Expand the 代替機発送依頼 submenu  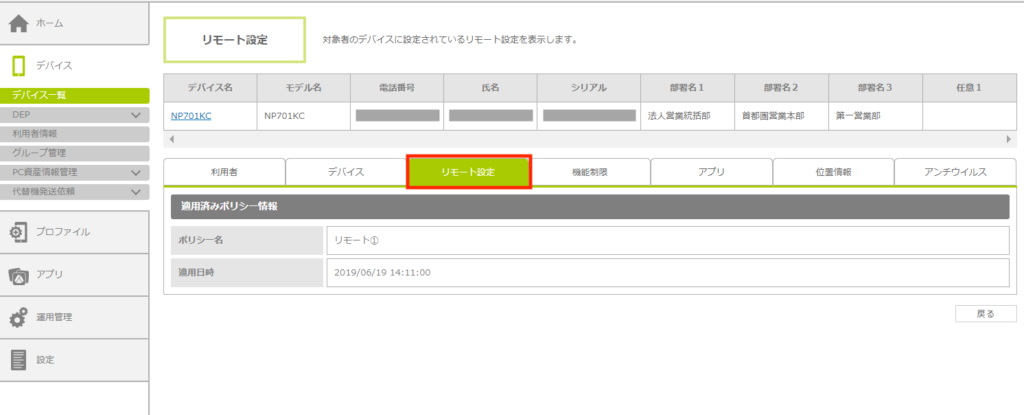click(137, 190)
